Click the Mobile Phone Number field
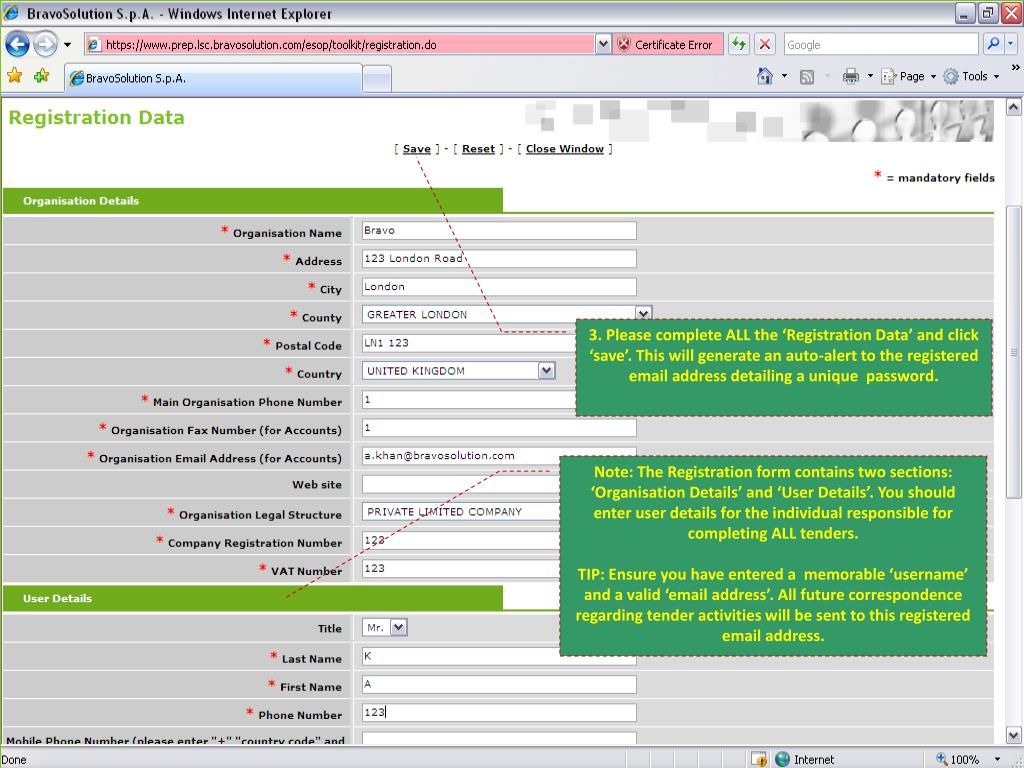 point(499,738)
